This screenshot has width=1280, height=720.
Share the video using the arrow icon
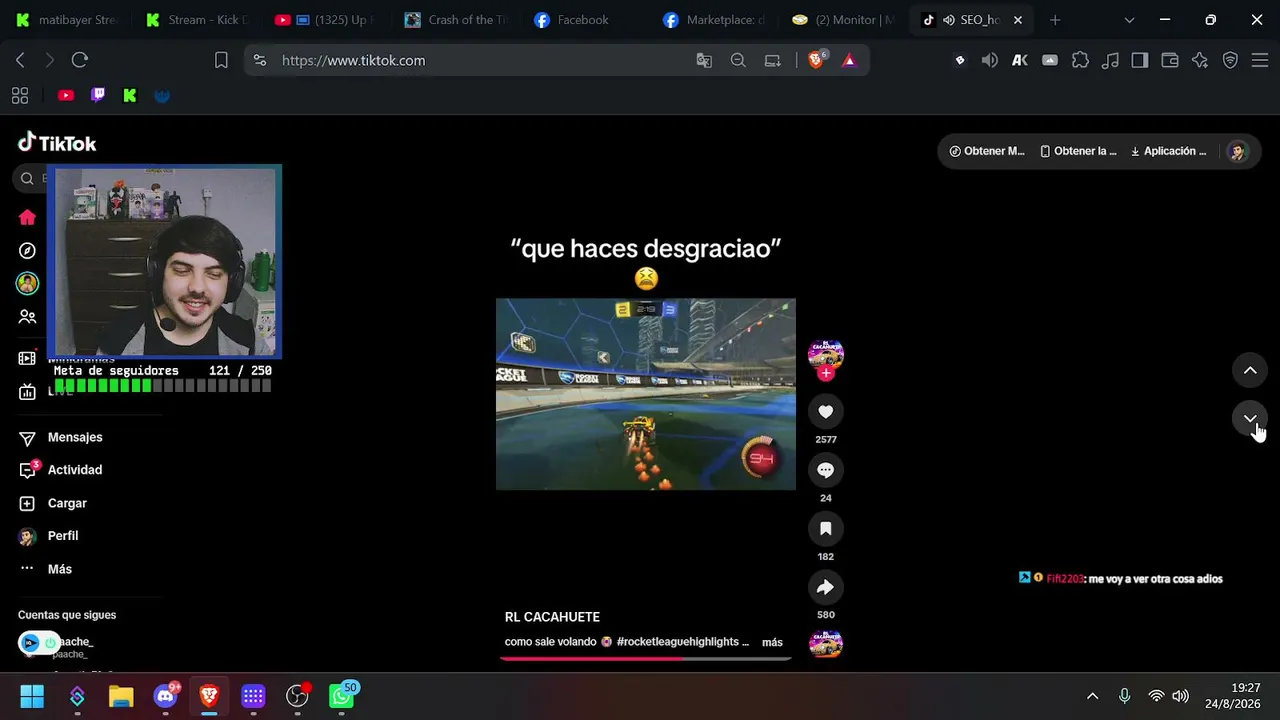(825, 587)
